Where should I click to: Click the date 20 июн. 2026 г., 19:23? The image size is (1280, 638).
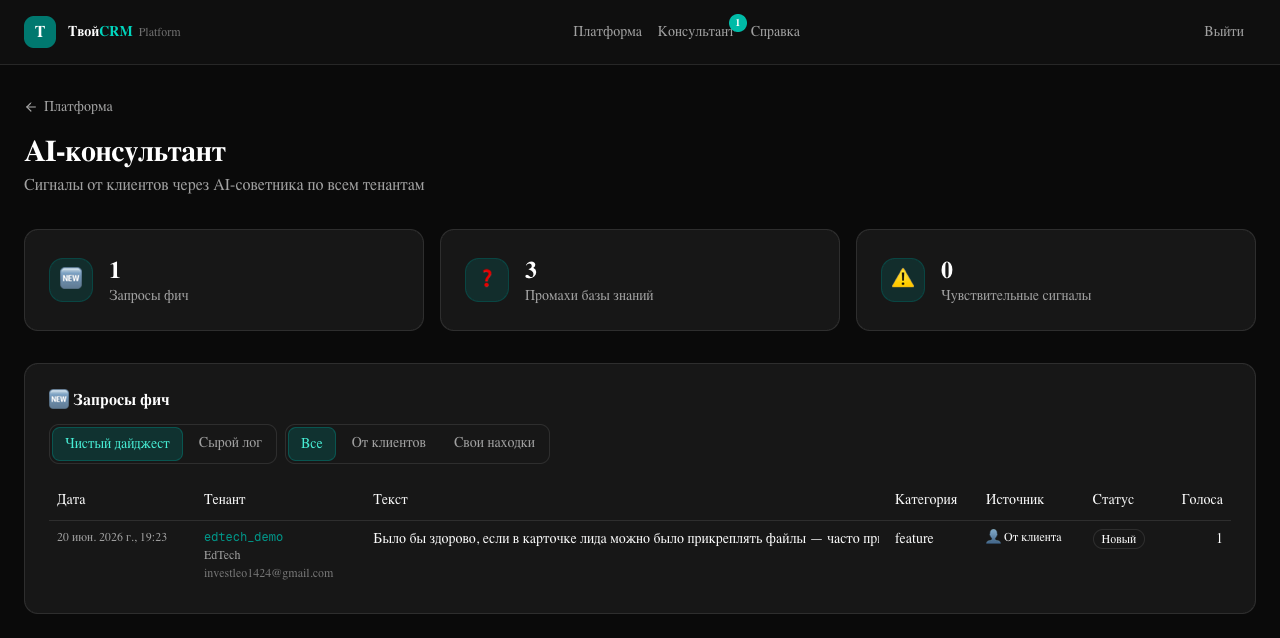point(112,537)
